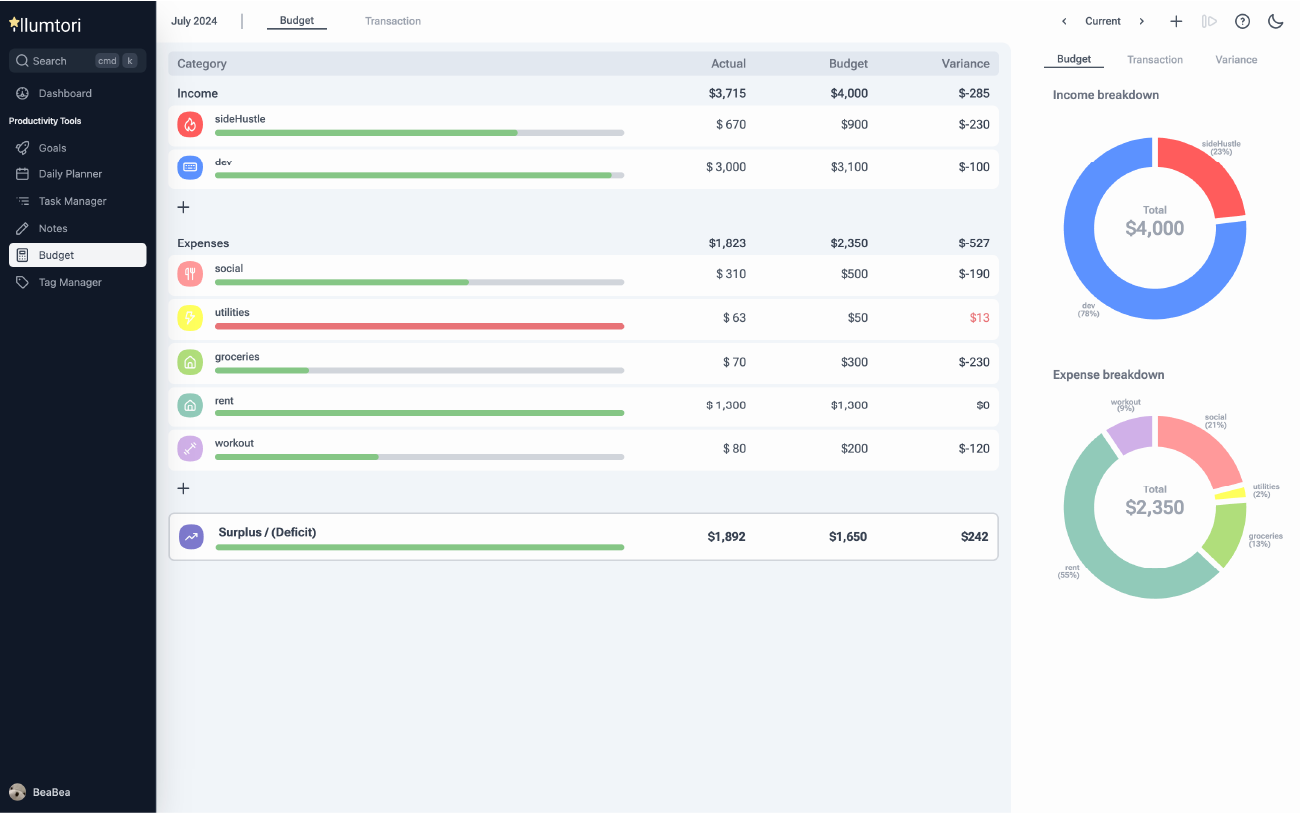This screenshot has width=1301, height=813.
Task: Click the groceries progress bar
Action: pyautogui.click(x=419, y=370)
